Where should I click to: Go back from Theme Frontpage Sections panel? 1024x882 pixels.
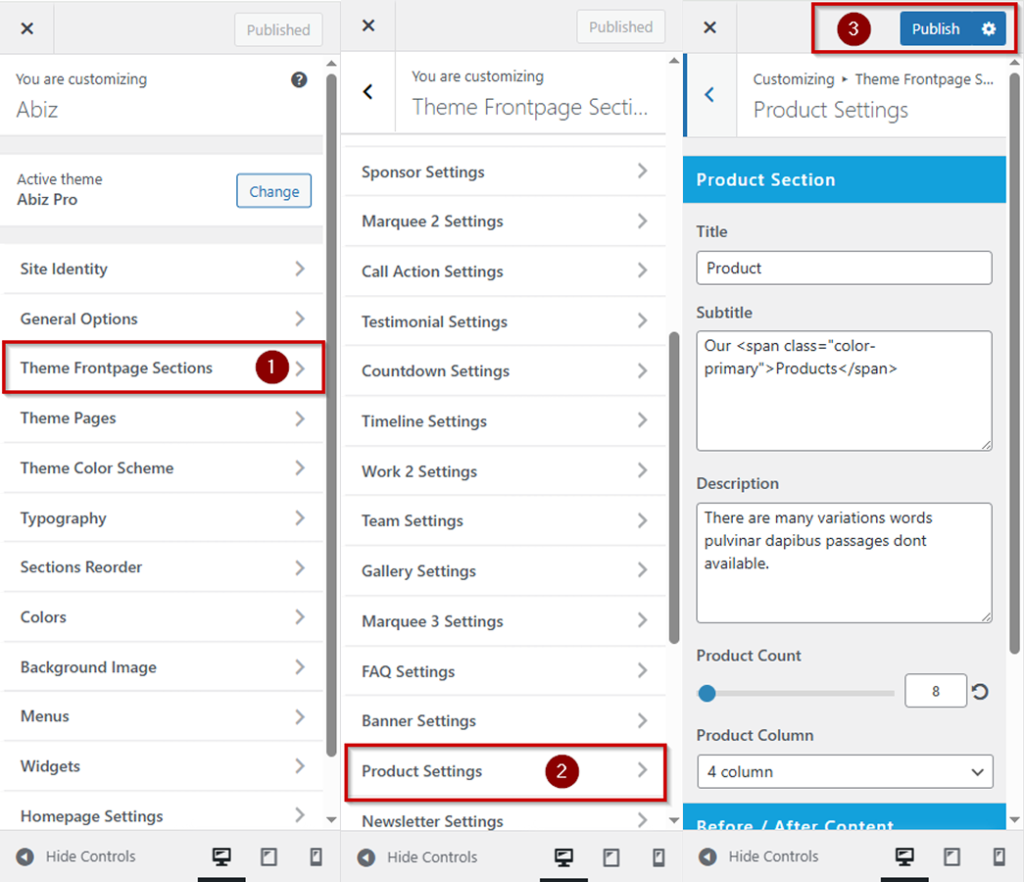368,92
